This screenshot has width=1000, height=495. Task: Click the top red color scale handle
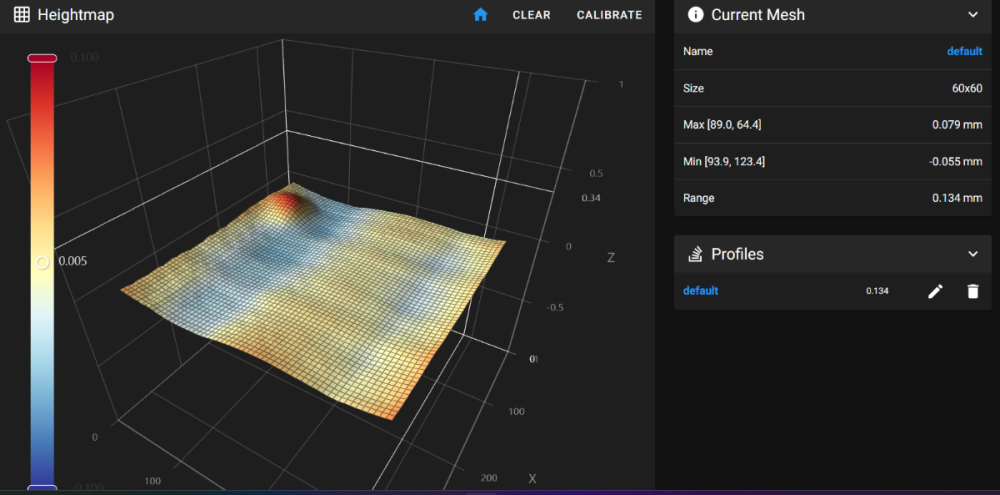(x=42, y=58)
